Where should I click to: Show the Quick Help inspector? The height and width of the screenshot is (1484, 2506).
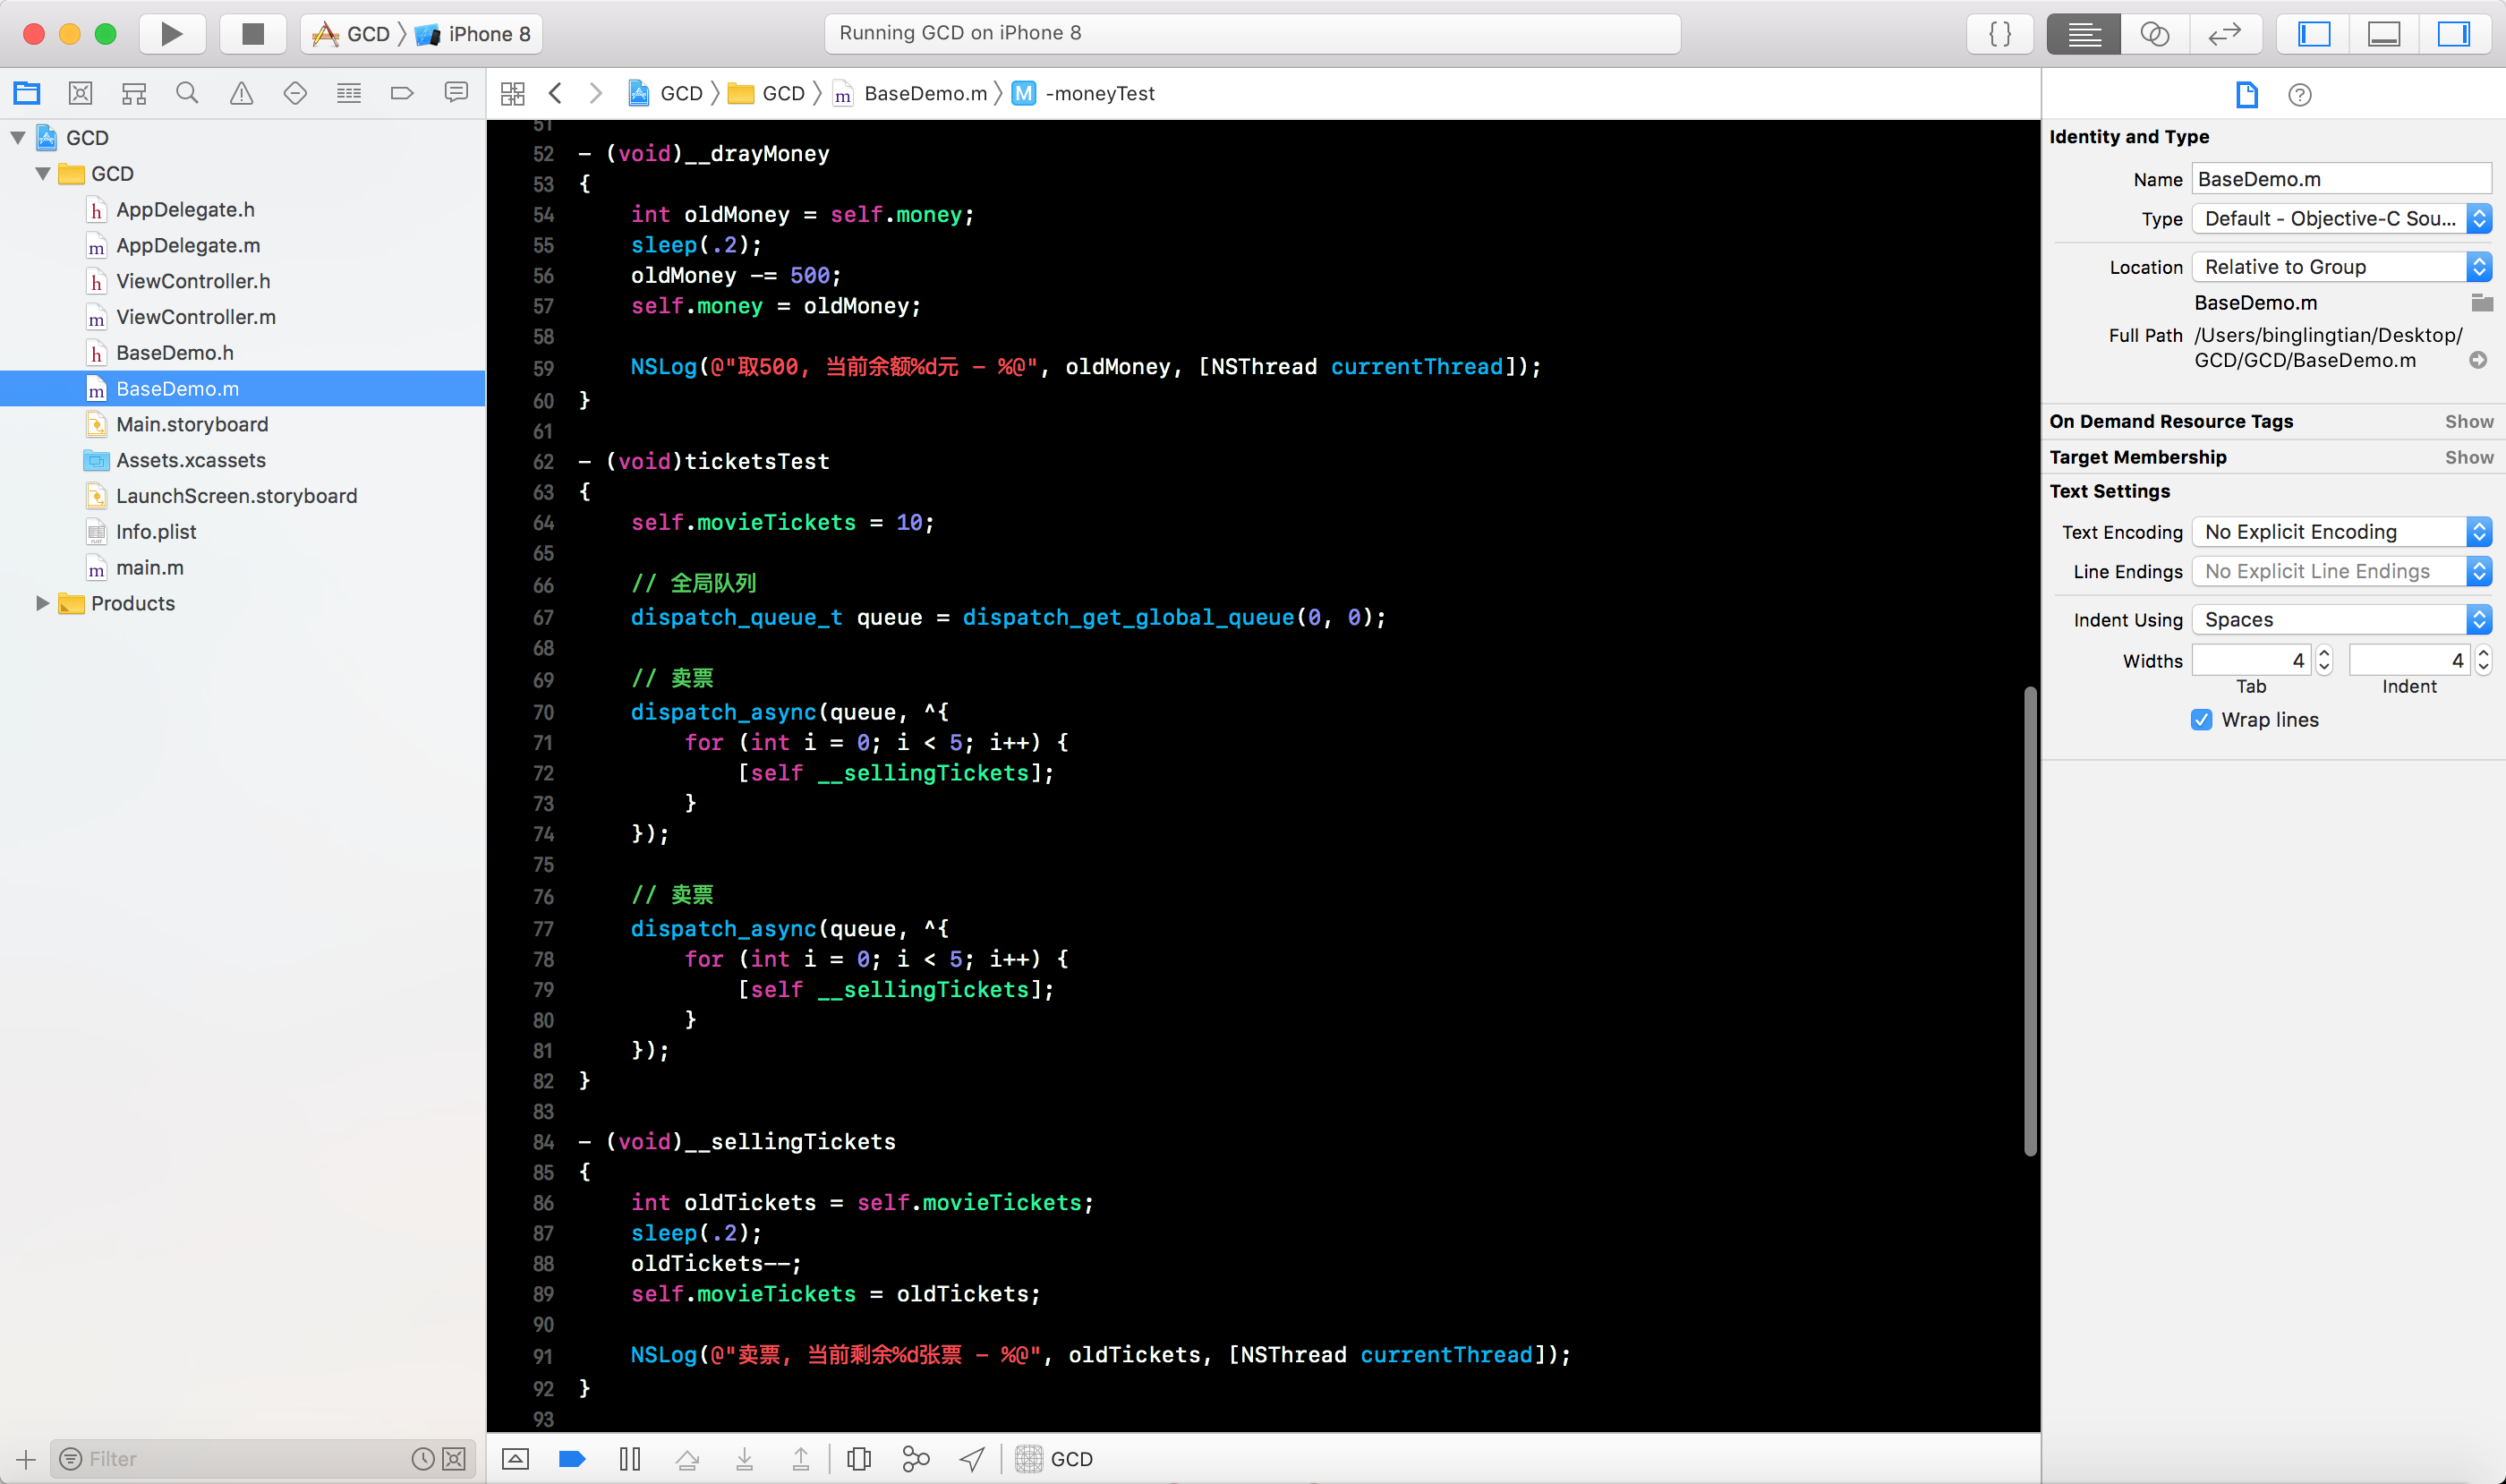[2300, 95]
